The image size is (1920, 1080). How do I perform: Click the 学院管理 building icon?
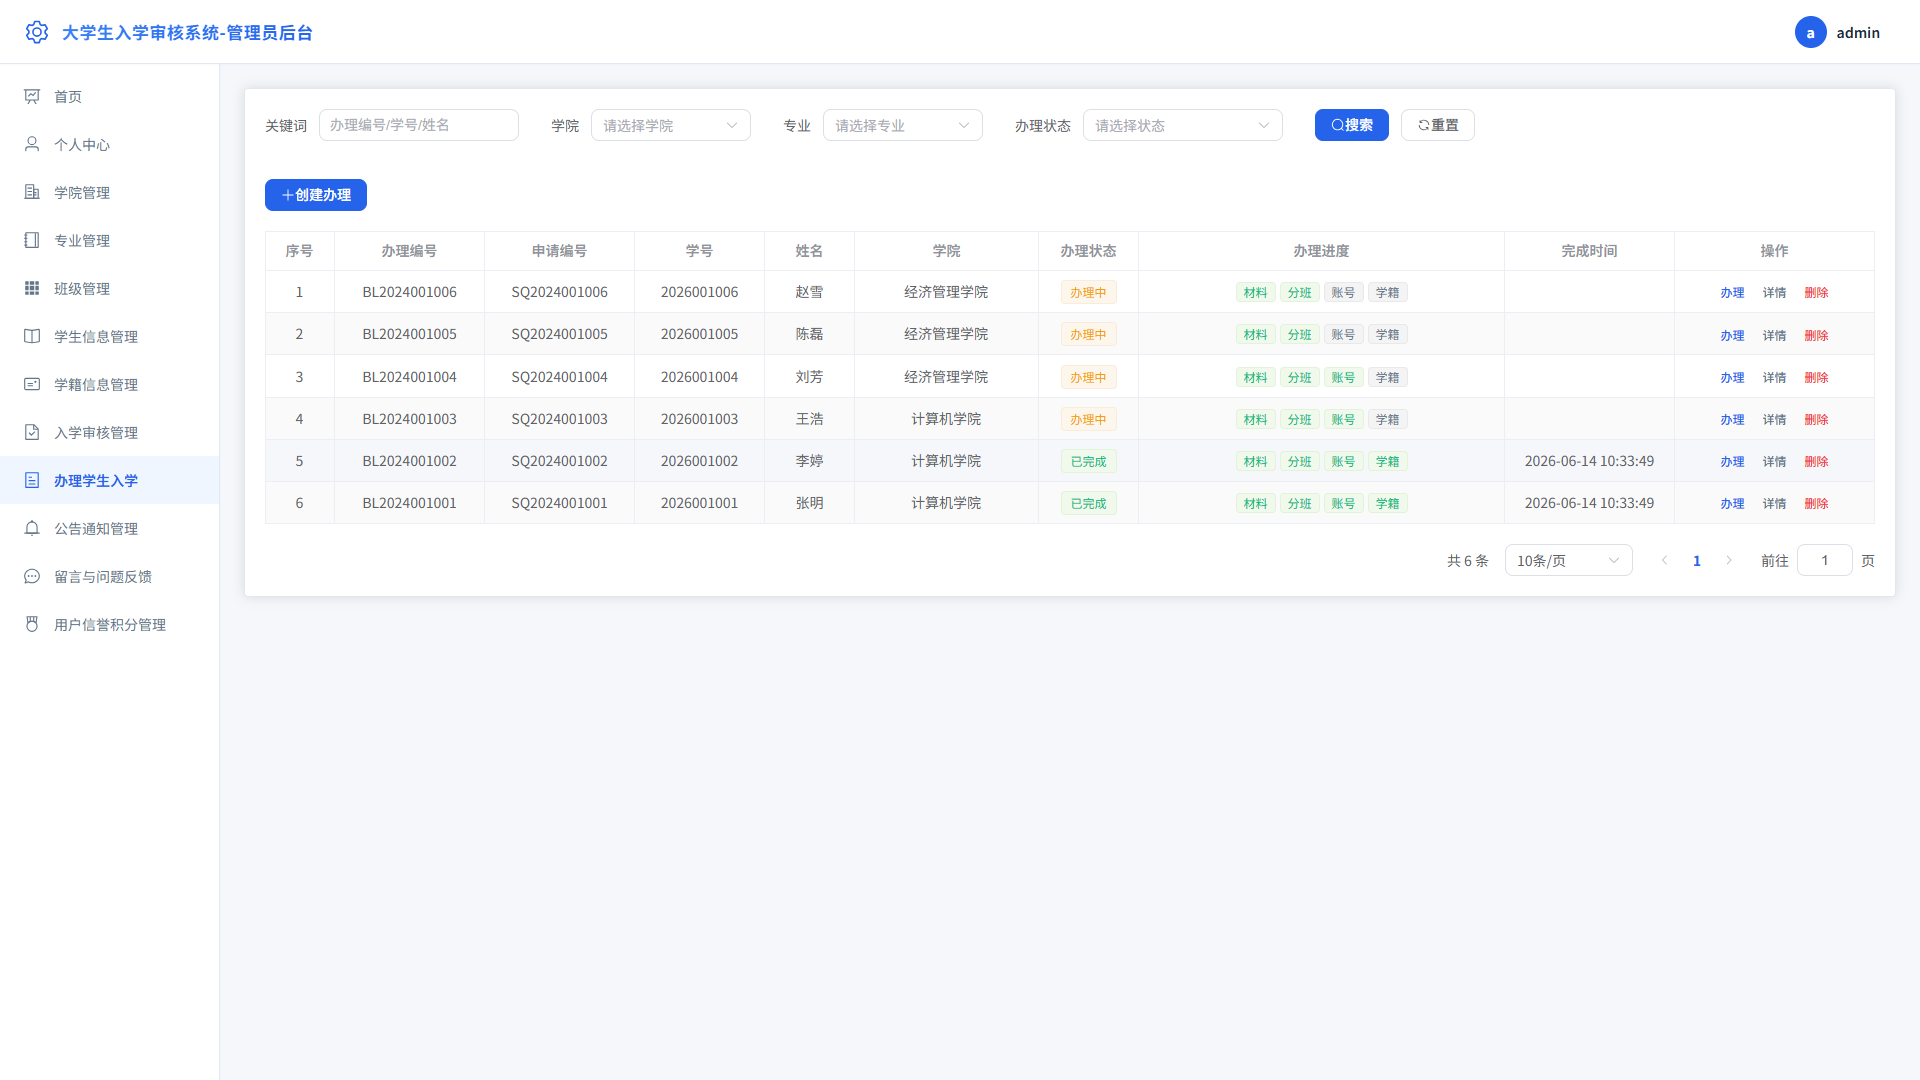tap(32, 192)
